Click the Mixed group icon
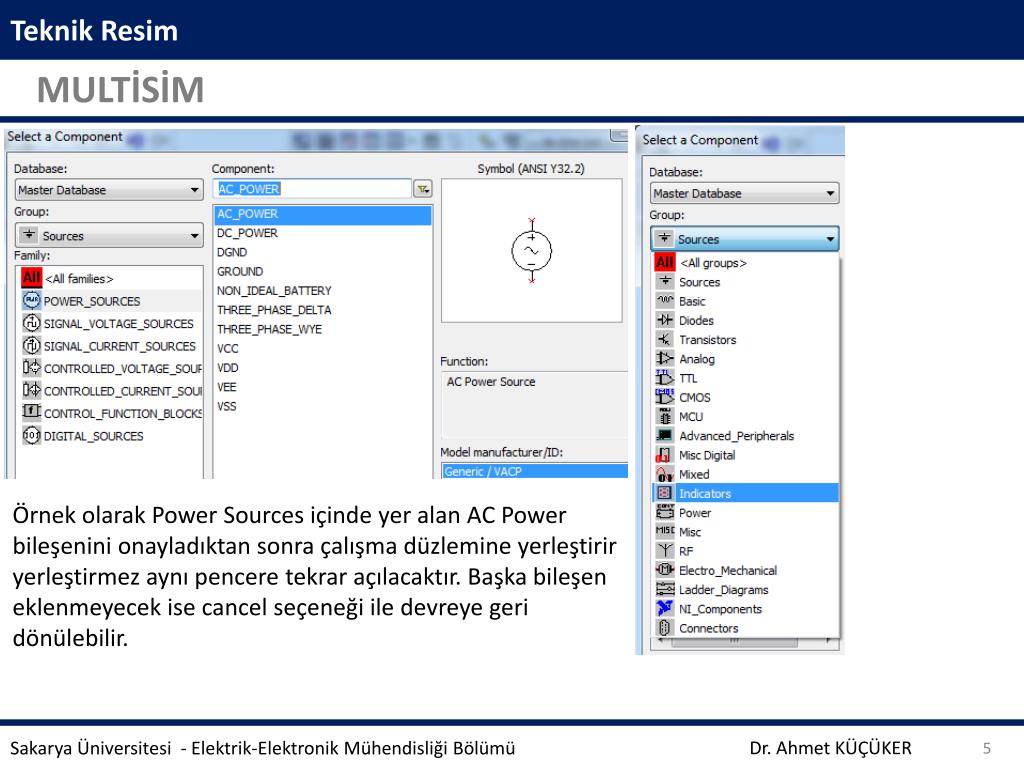 point(665,473)
